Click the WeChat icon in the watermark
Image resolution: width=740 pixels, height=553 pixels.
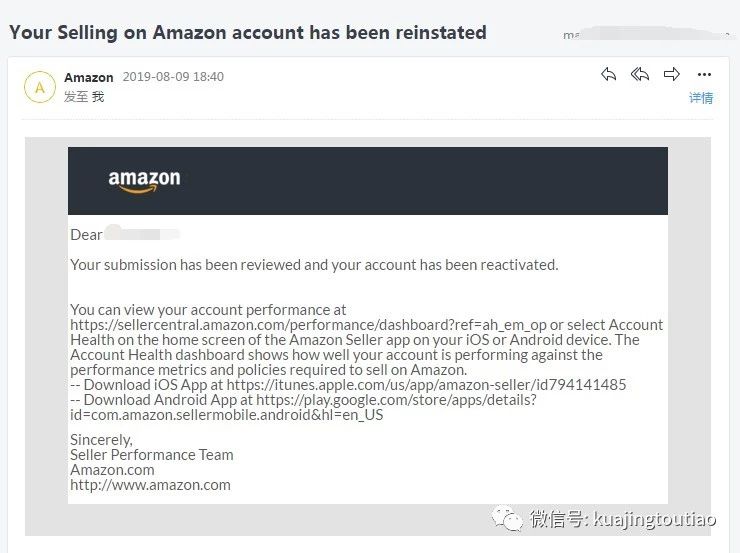point(511,519)
